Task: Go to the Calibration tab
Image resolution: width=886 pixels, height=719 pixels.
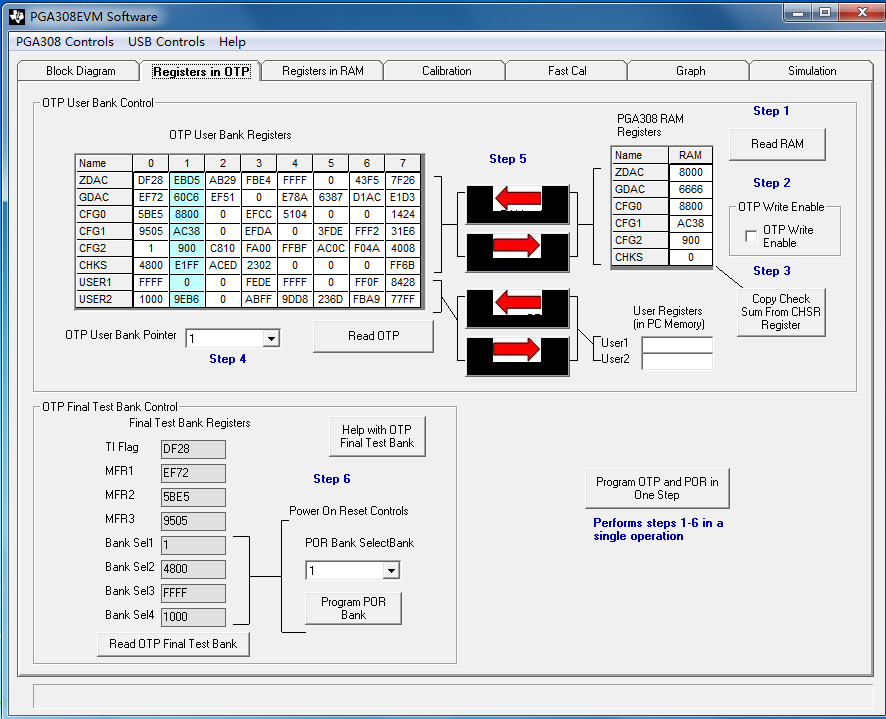Action: (x=446, y=71)
